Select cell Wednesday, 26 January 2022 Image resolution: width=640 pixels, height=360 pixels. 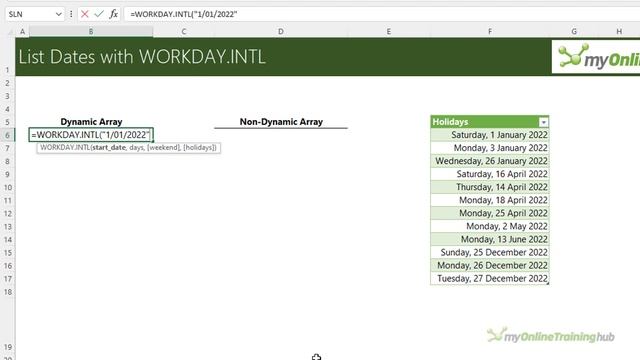pyautogui.click(x=489, y=161)
